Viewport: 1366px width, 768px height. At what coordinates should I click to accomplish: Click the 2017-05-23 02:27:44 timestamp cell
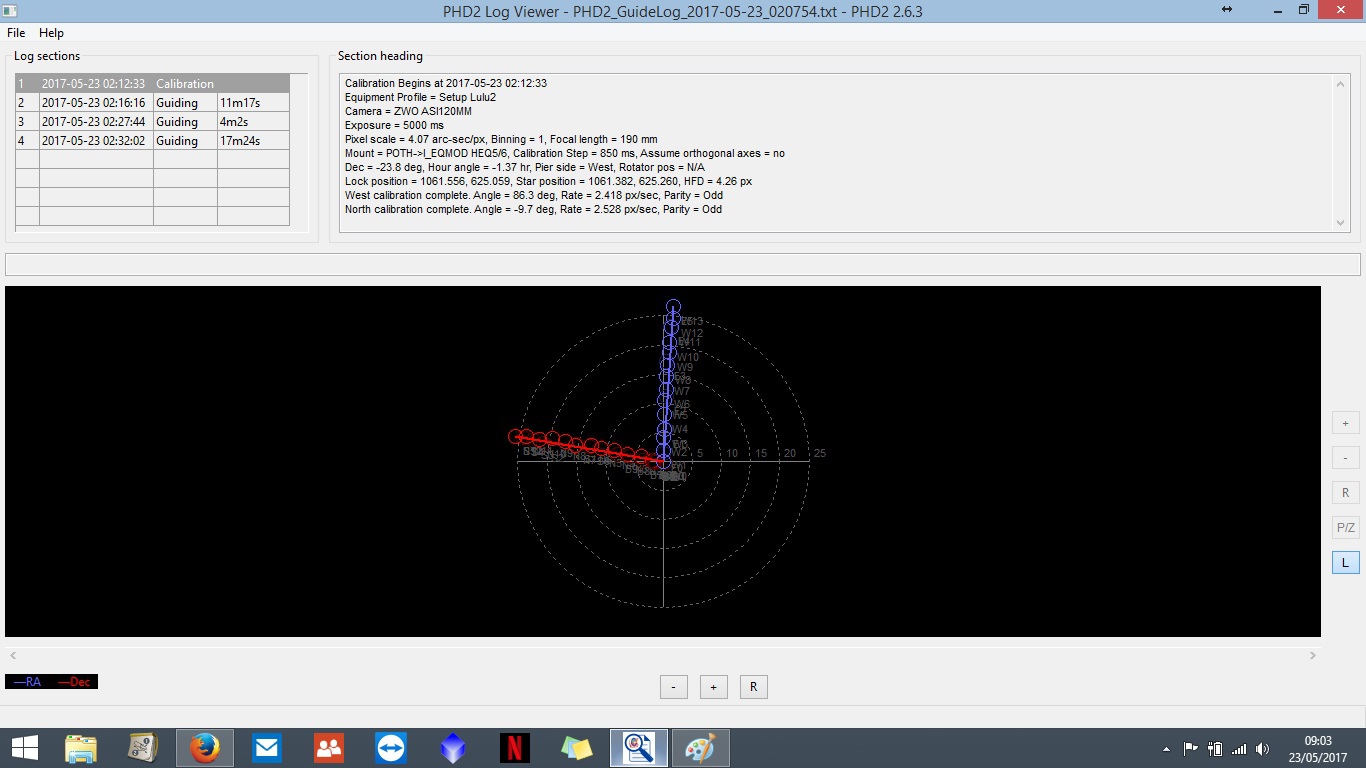[x=94, y=122]
